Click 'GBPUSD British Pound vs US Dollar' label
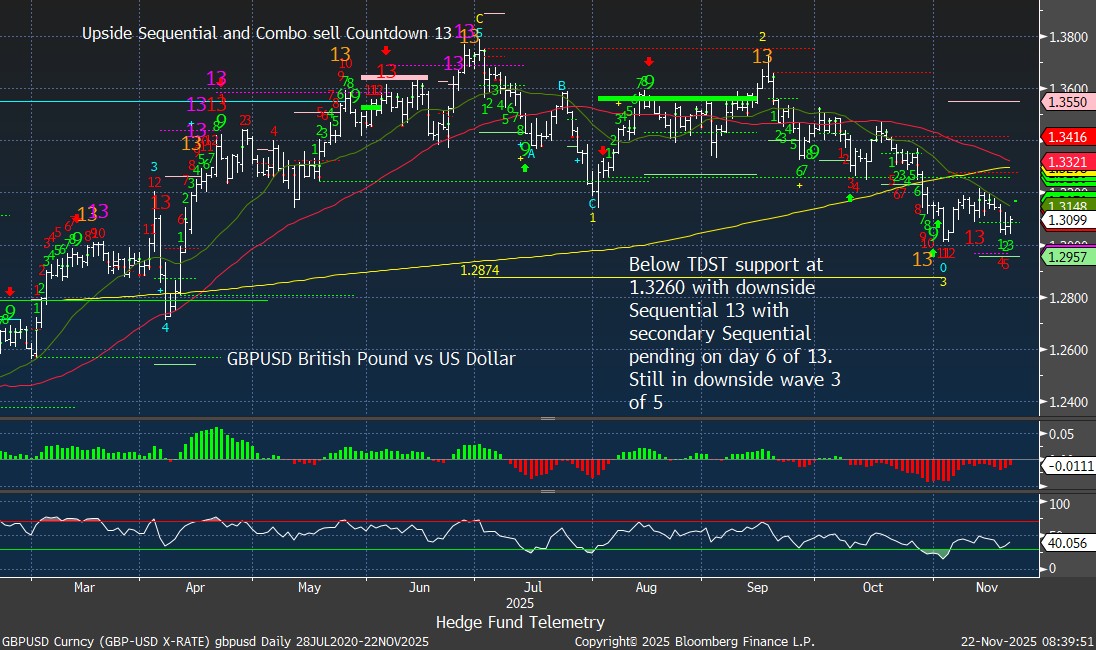Viewport: 1096px width, 650px height. click(x=371, y=358)
